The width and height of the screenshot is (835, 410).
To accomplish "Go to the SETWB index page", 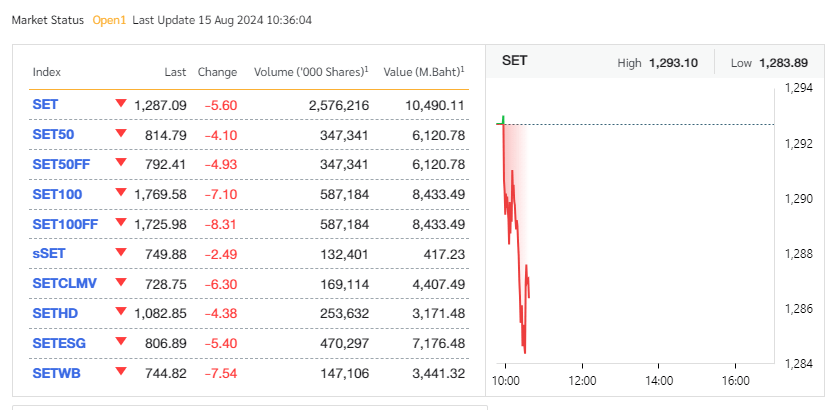I will [57, 374].
